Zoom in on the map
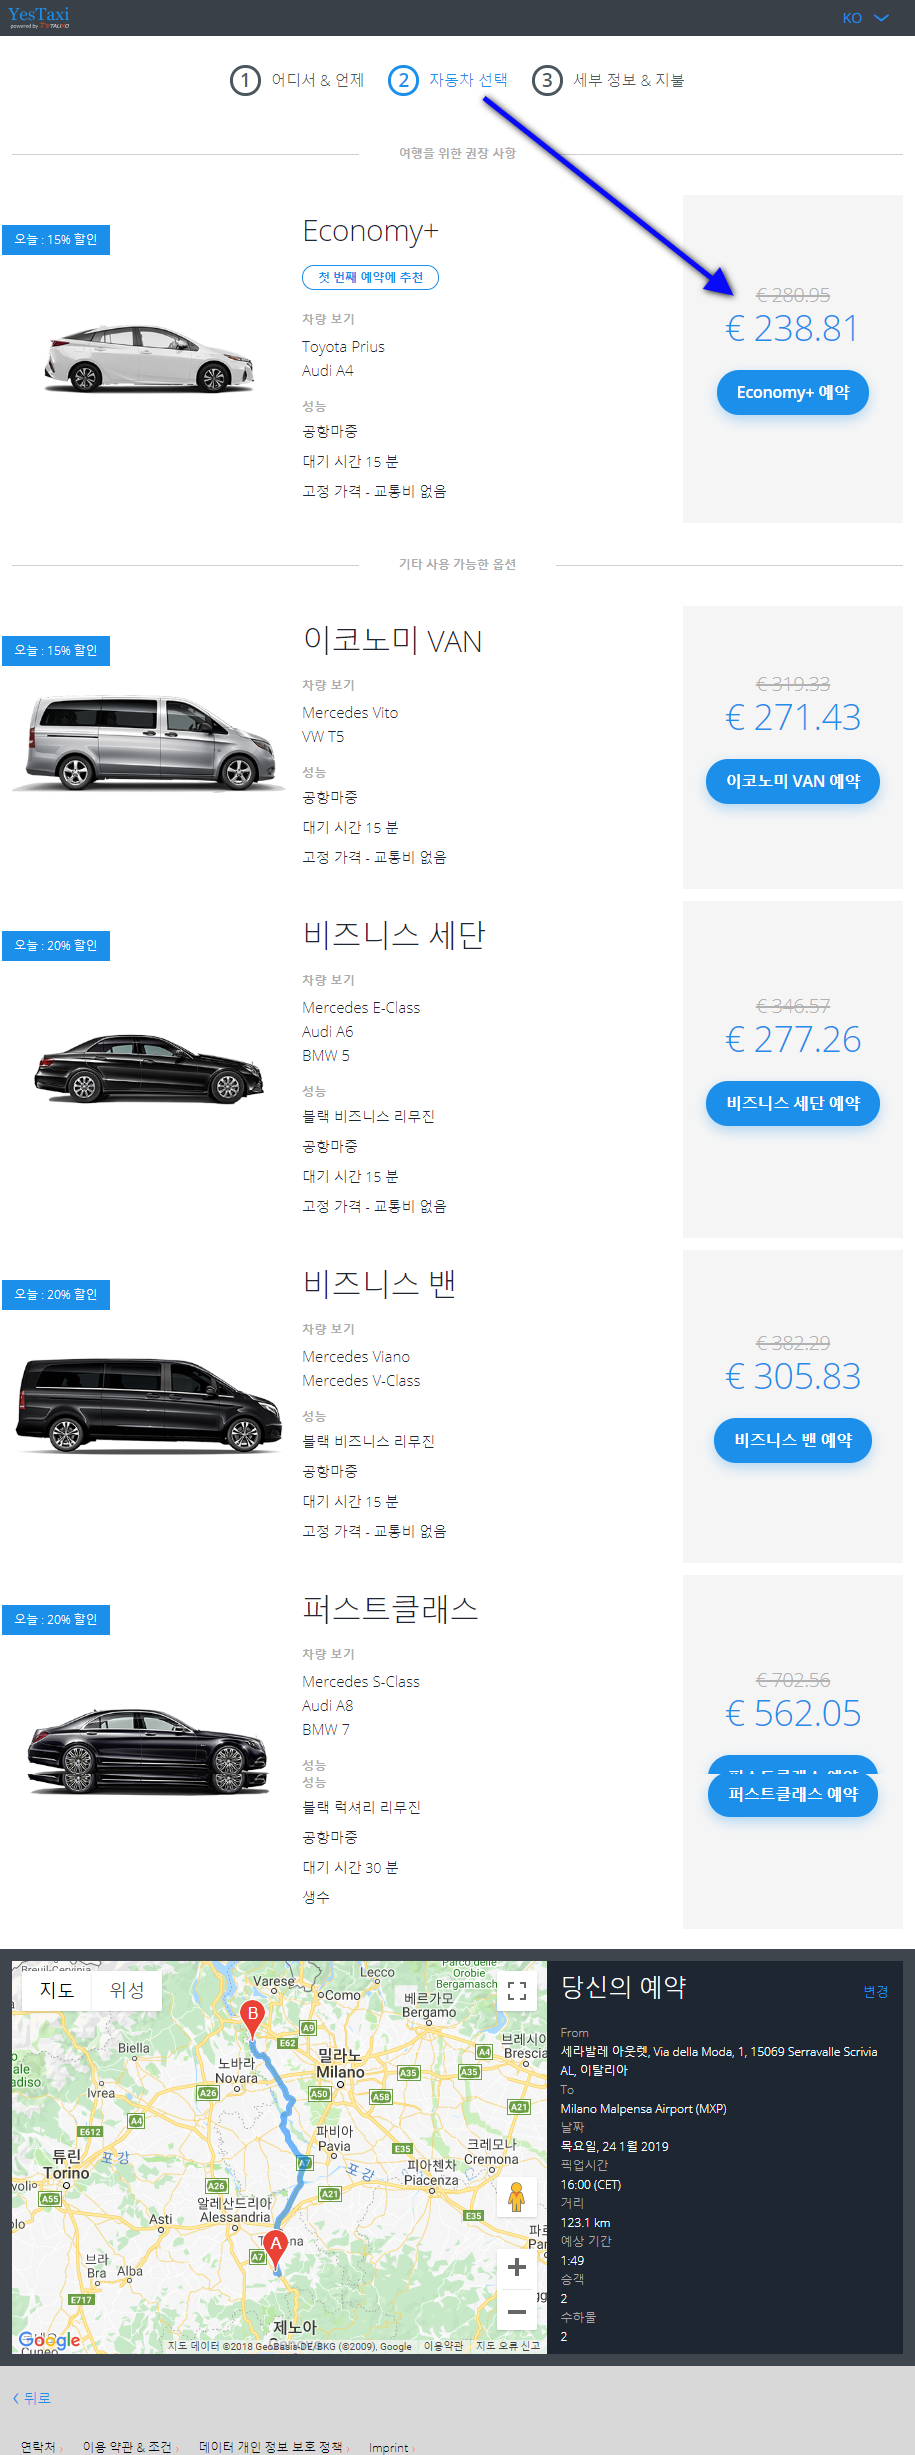The image size is (915, 2455). click(x=517, y=2267)
